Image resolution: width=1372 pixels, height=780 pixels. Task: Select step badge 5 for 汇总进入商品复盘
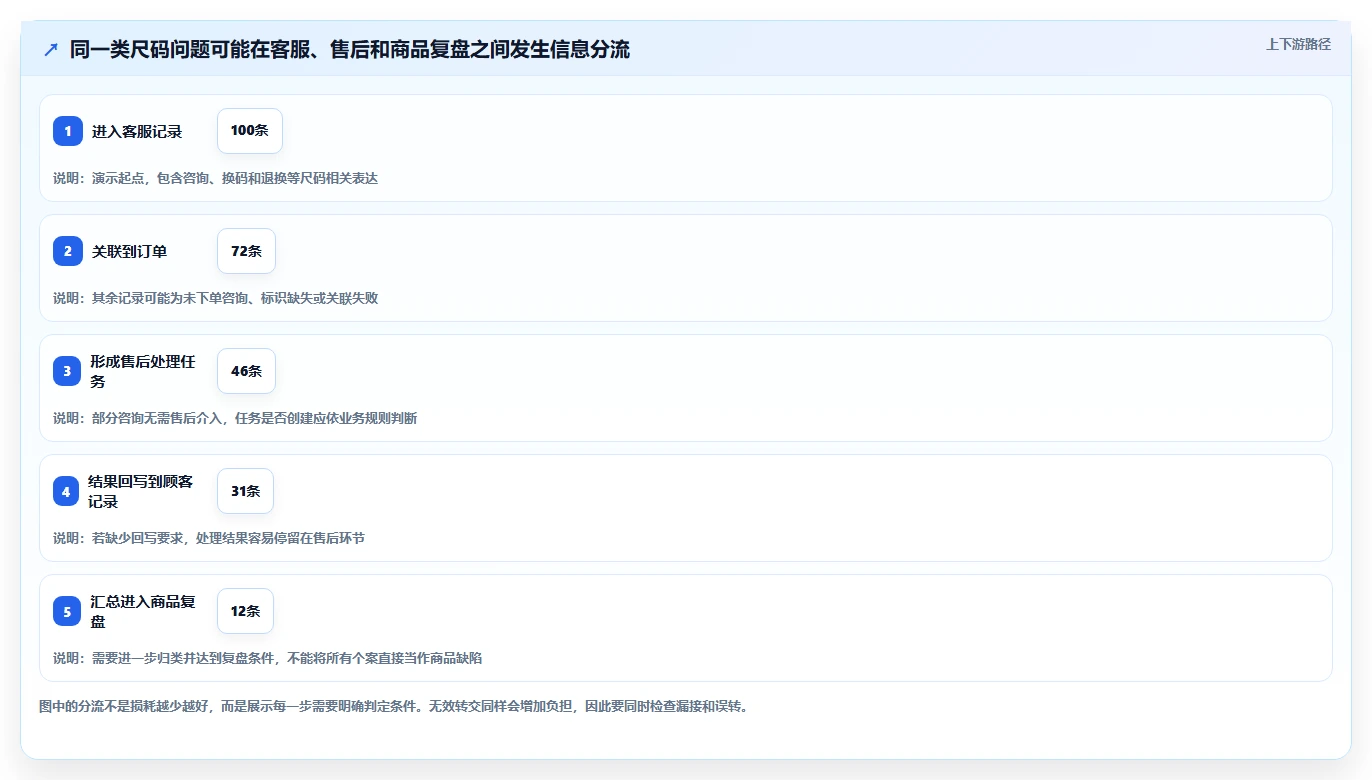pyautogui.click(x=67, y=611)
